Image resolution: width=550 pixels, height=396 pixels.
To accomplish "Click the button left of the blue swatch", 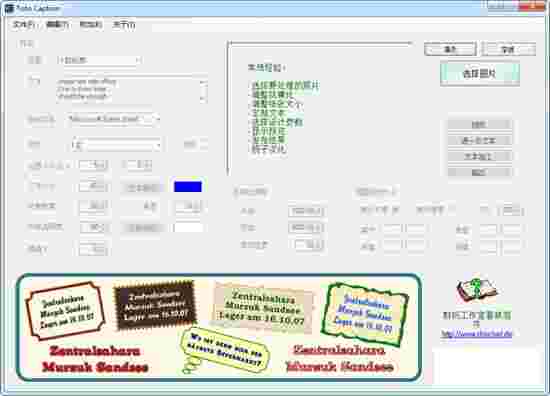I will pos(143,187).
